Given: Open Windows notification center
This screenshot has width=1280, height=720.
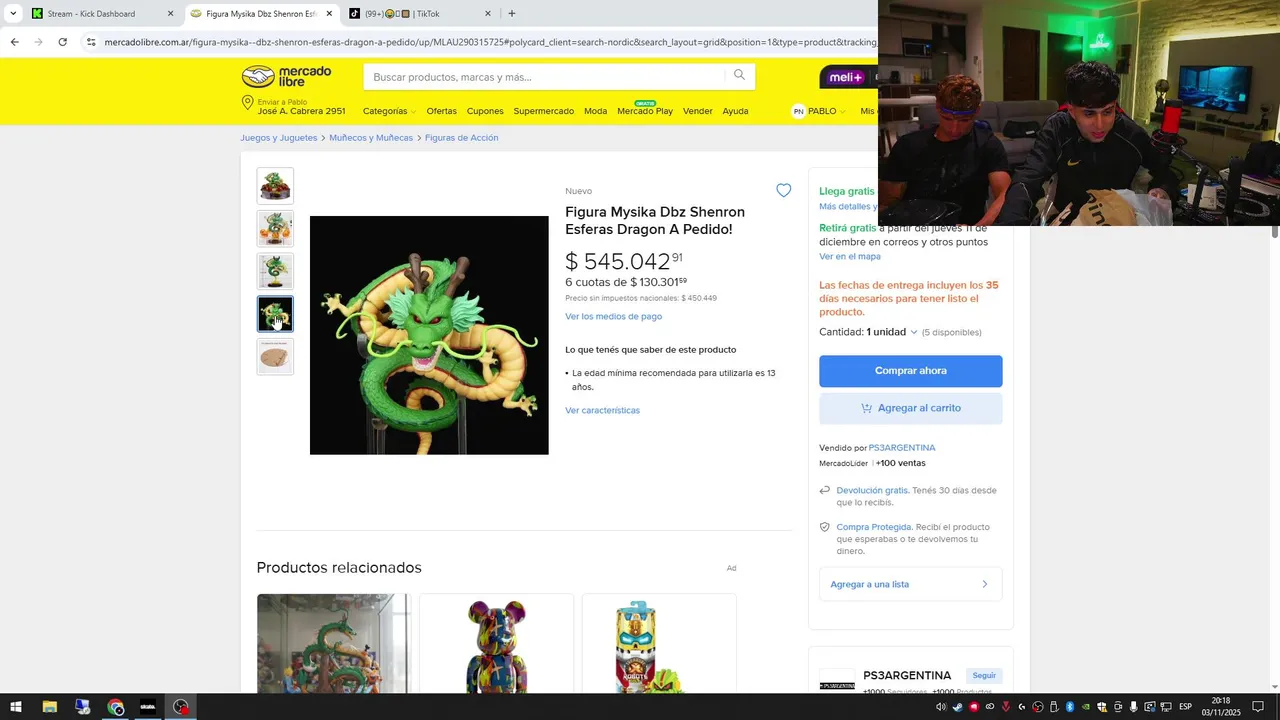Looking at the screenshot, I should 1258,707.
